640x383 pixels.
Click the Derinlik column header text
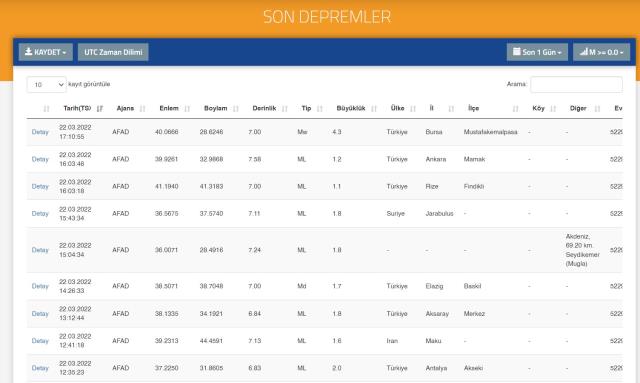click(x=264, y=108)
